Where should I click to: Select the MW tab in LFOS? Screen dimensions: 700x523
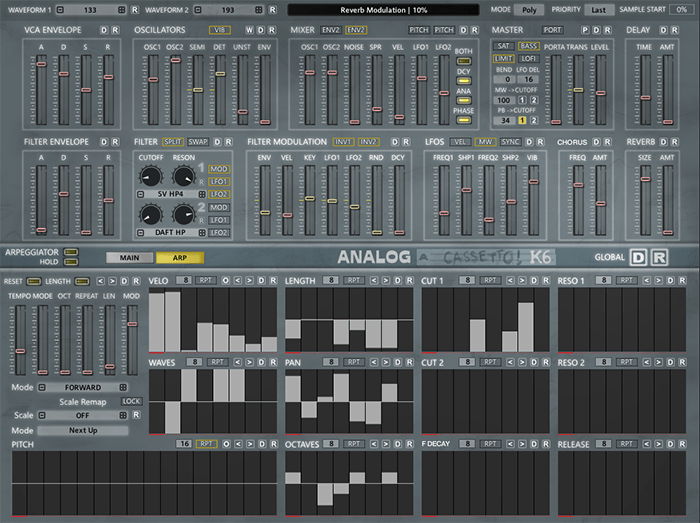click(x=485, y=142)
